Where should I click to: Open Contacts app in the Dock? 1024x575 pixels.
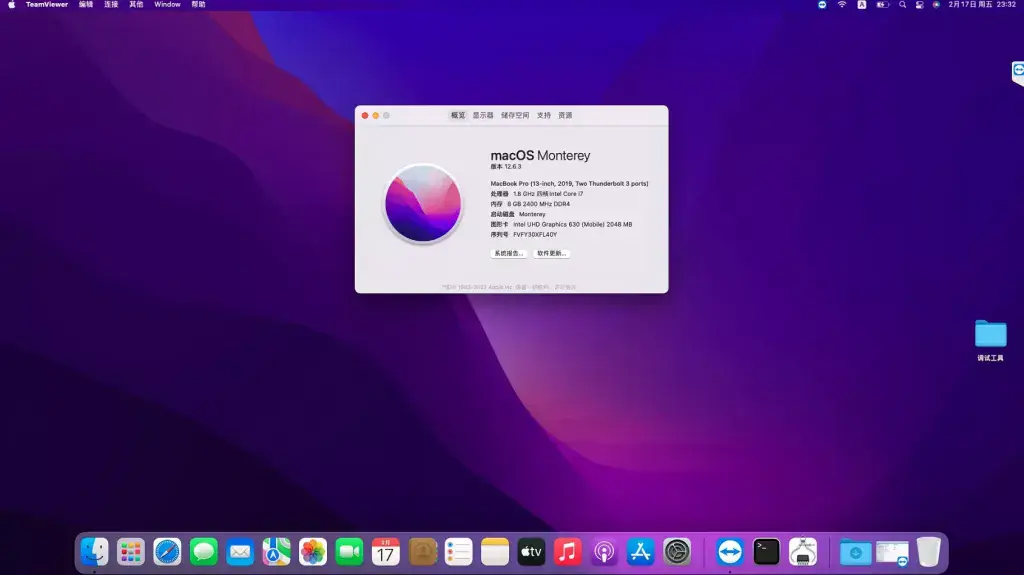click(423, 552)
